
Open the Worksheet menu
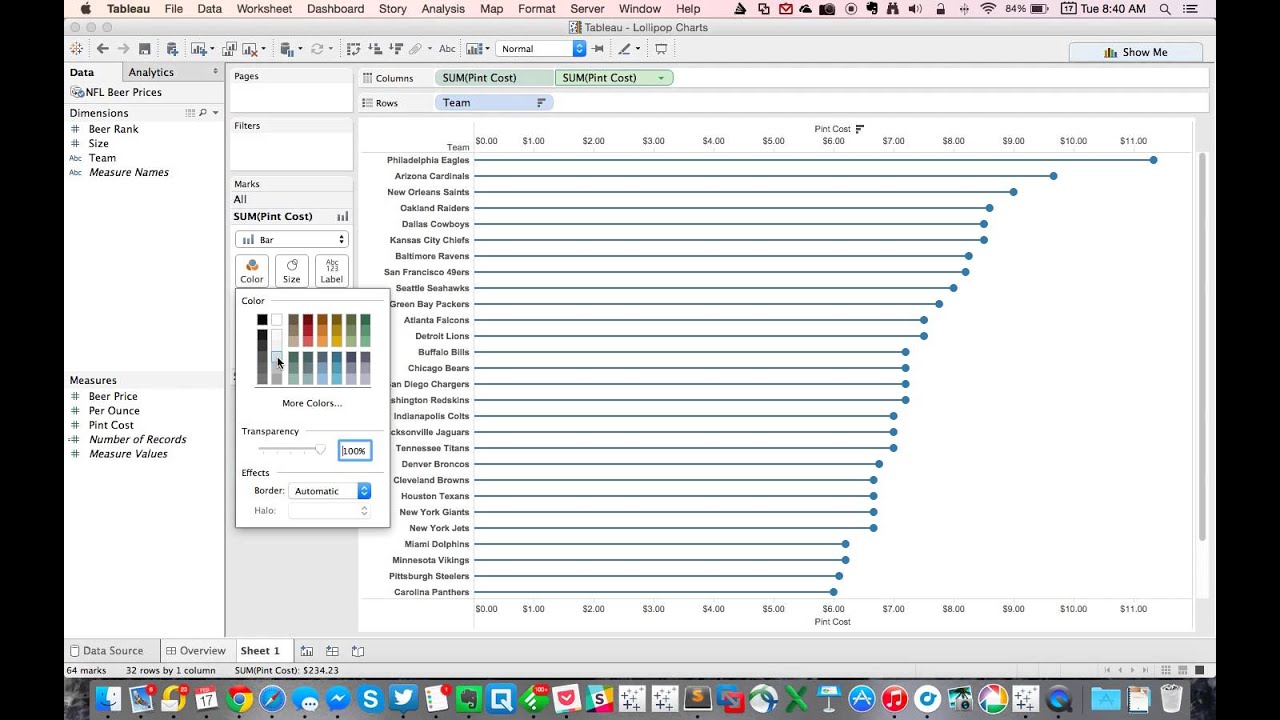point(264,9)
